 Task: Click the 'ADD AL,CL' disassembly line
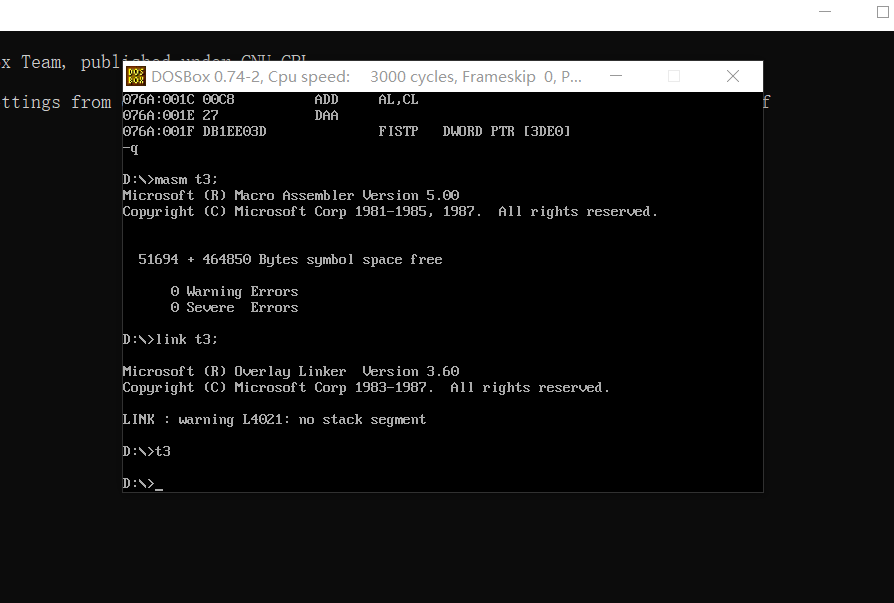click(x=271, y=100)
